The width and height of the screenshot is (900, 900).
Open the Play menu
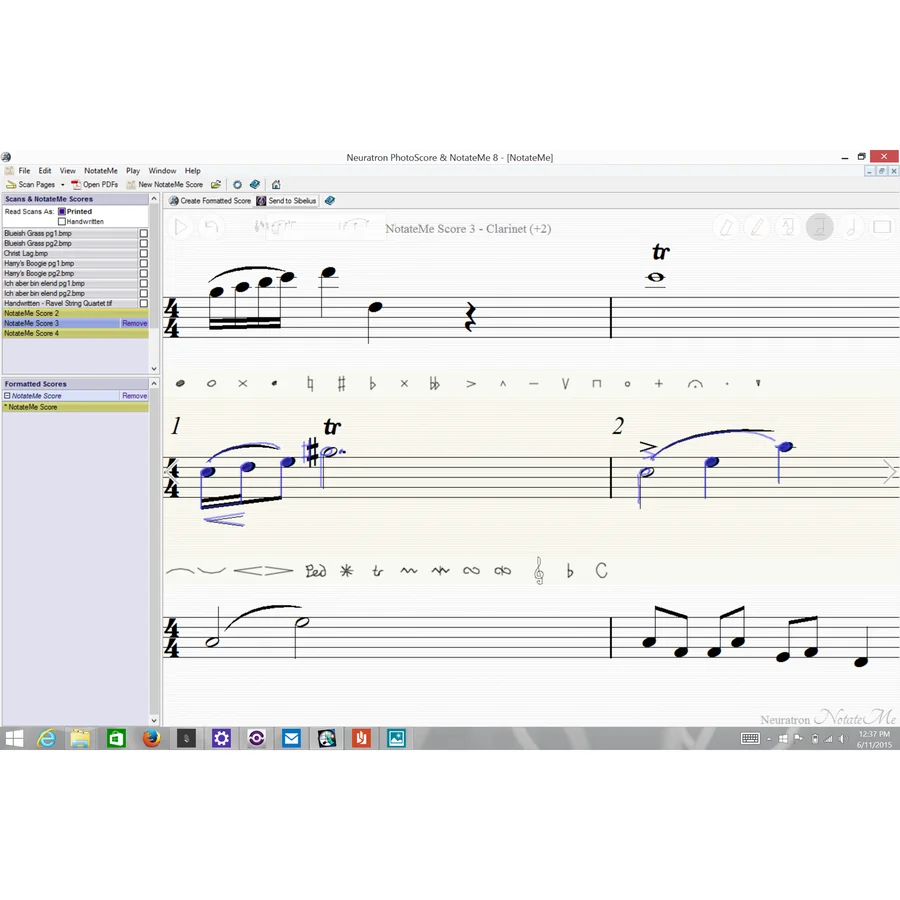pos(133,170)
